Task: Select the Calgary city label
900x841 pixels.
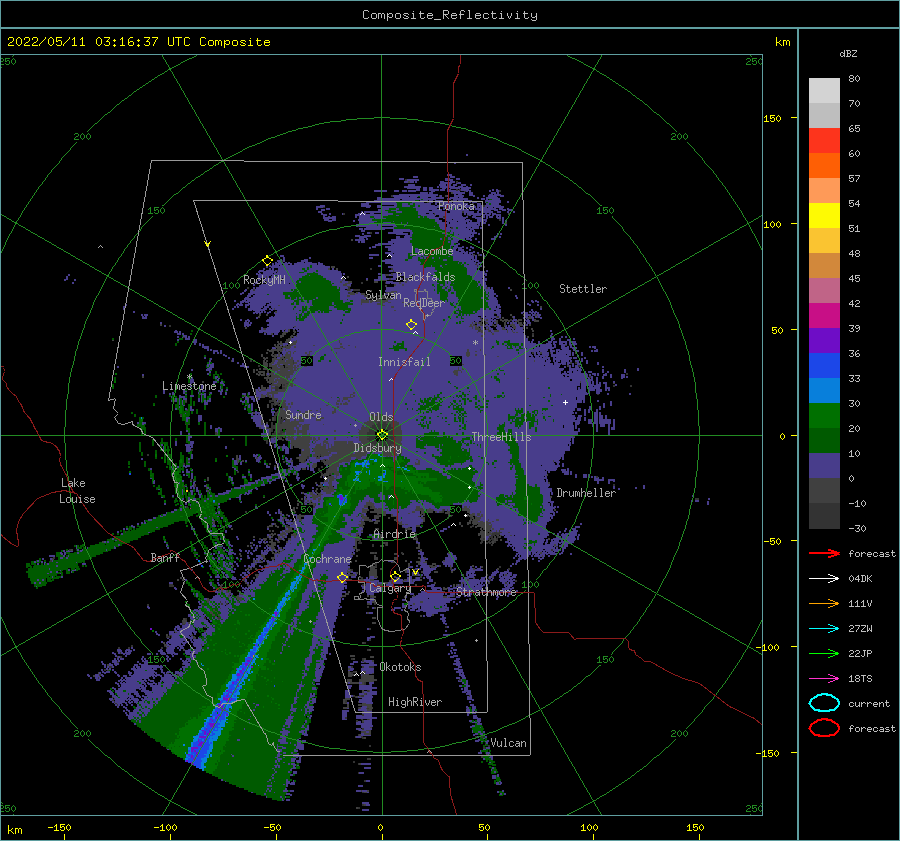Action: pyautogui.click(x=390, y=588)
